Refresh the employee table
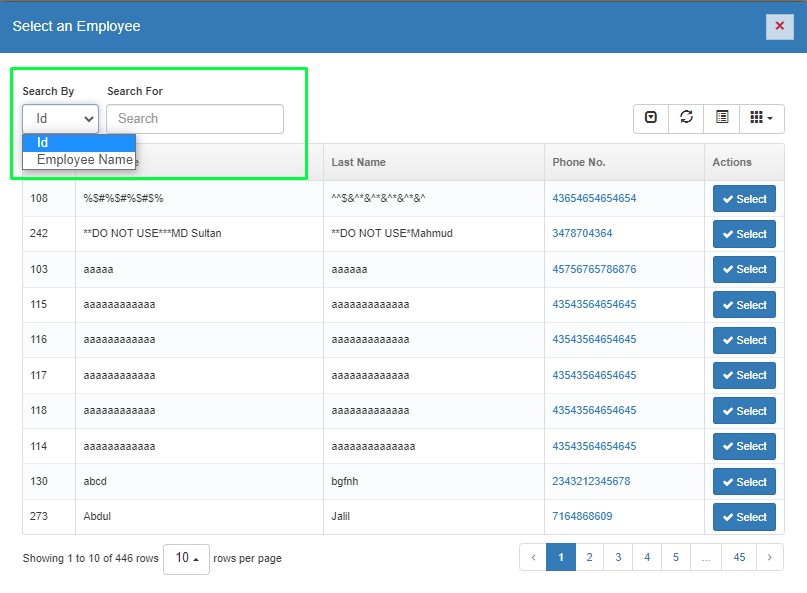807x593 pixels. pyautogui.click(x=686, y=118)
